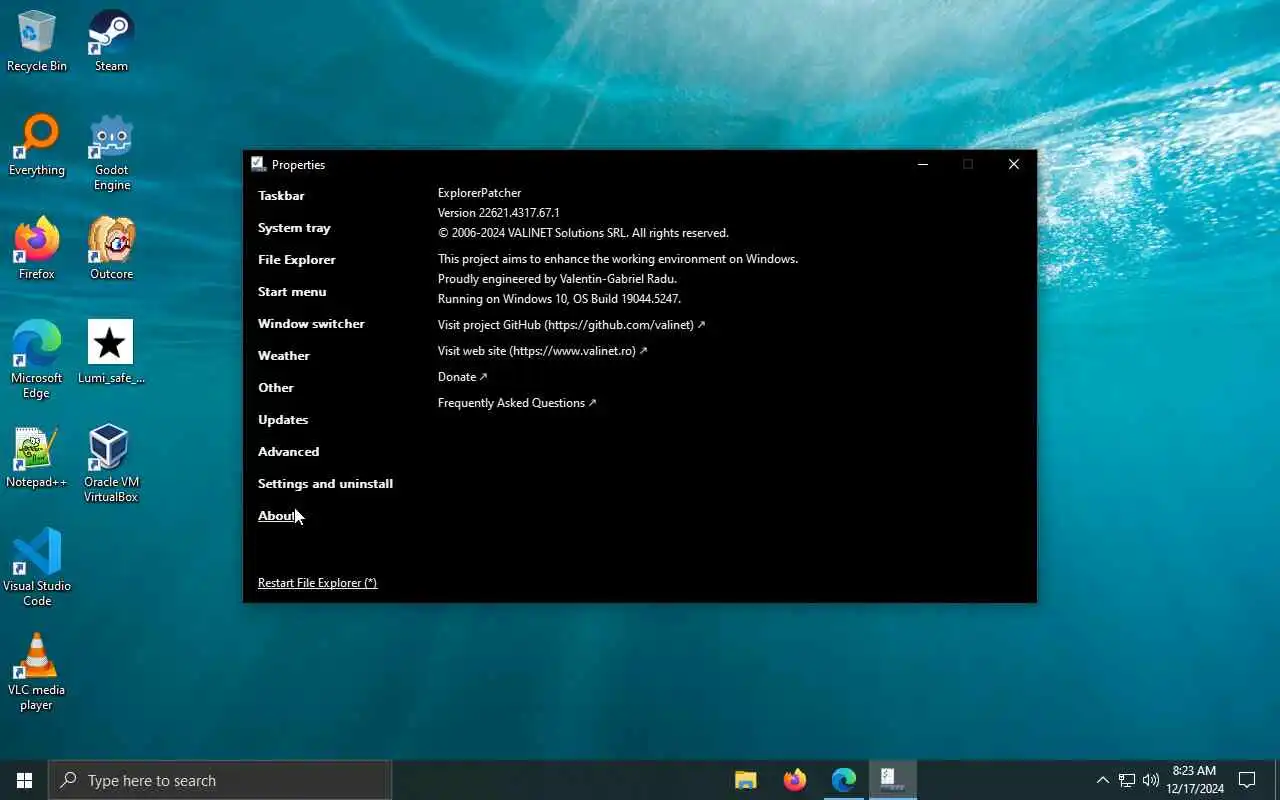Select the Everything search desktop icon
Image resolution: width=1280 pixels, height=800 pixels.
[x=37, y=145]
